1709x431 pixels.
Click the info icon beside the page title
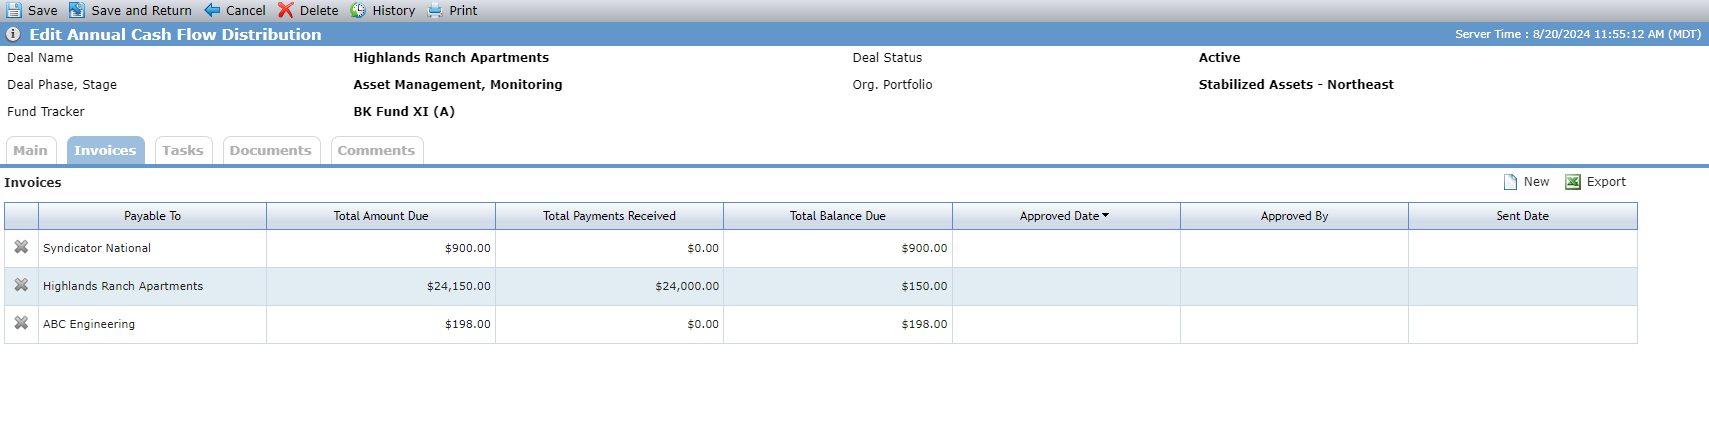point(13,34)
